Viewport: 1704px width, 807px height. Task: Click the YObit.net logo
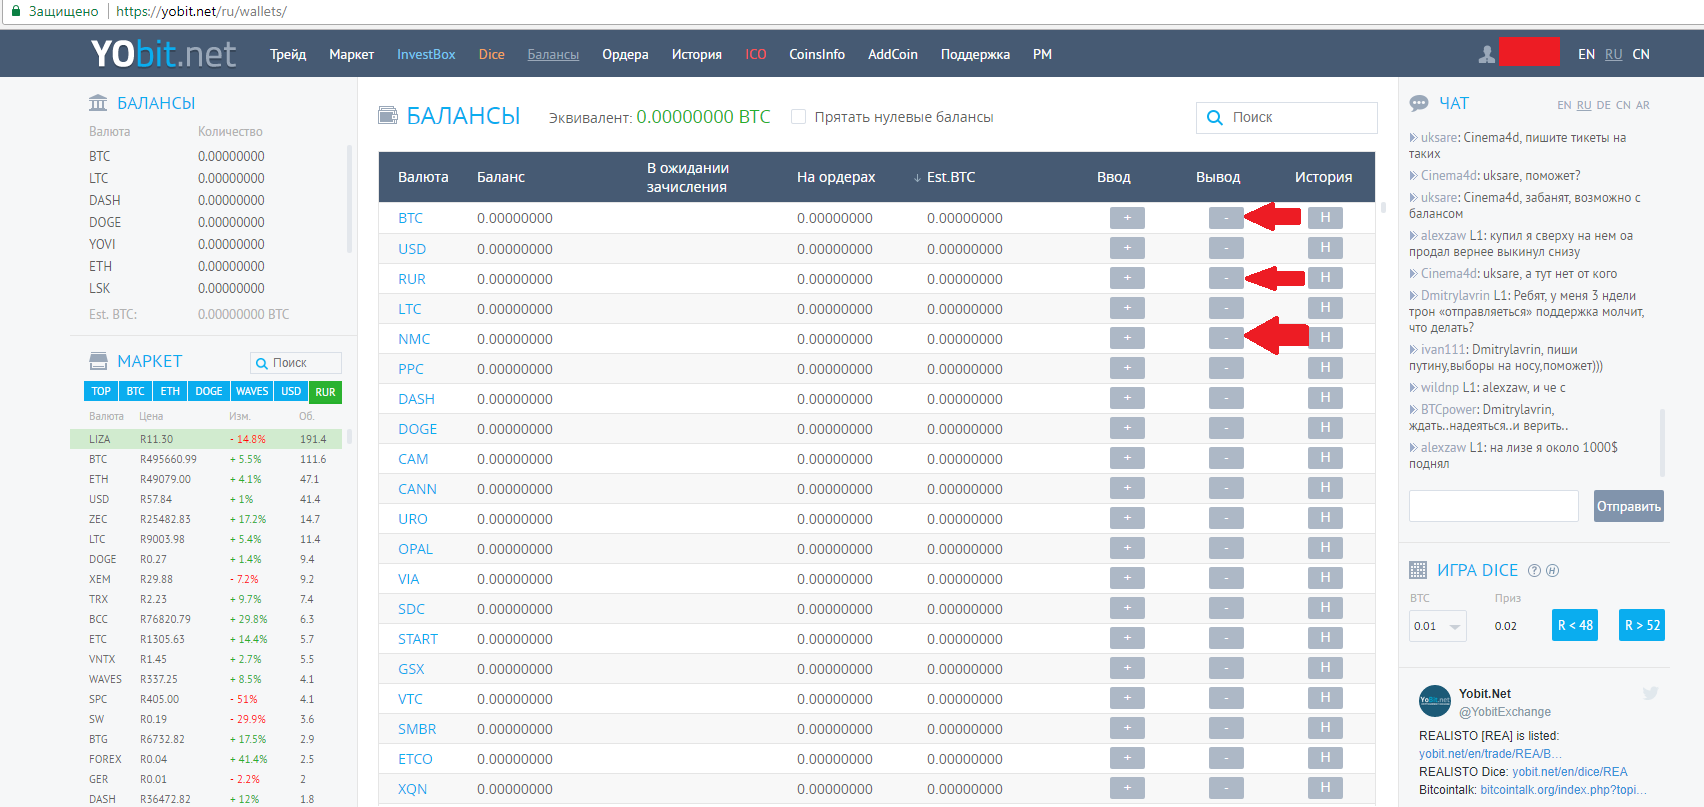[x=163, y=53]
